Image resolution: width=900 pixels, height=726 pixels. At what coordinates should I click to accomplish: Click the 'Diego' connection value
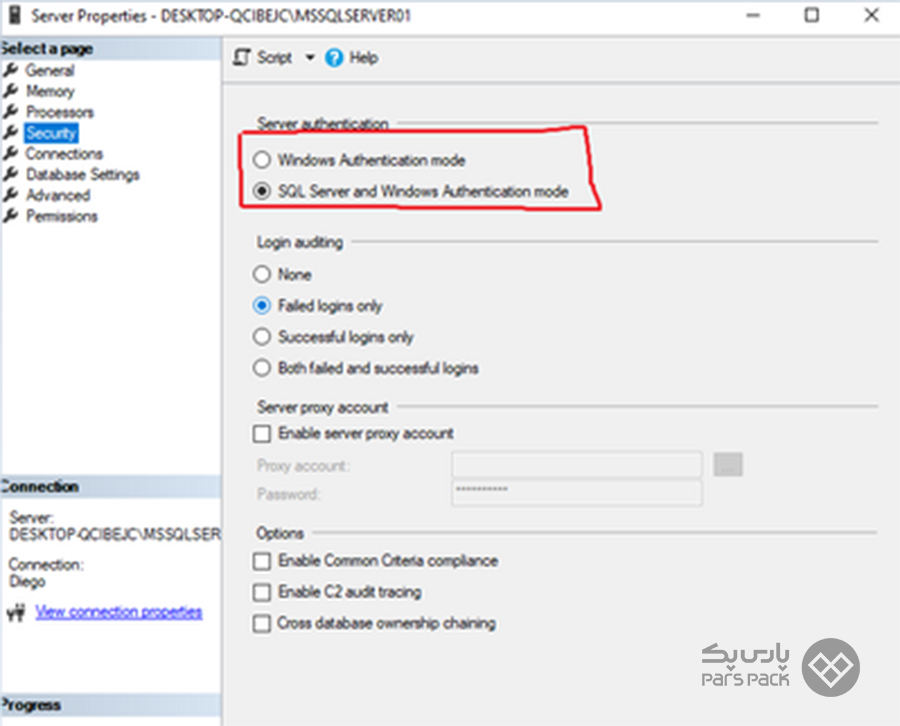[27, 581]
